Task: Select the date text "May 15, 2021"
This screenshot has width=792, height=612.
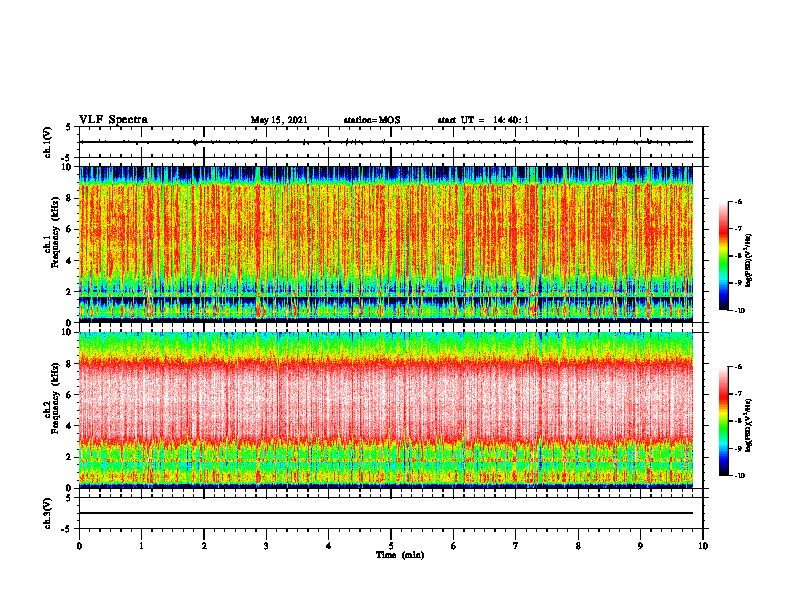Action: [279, 120]
